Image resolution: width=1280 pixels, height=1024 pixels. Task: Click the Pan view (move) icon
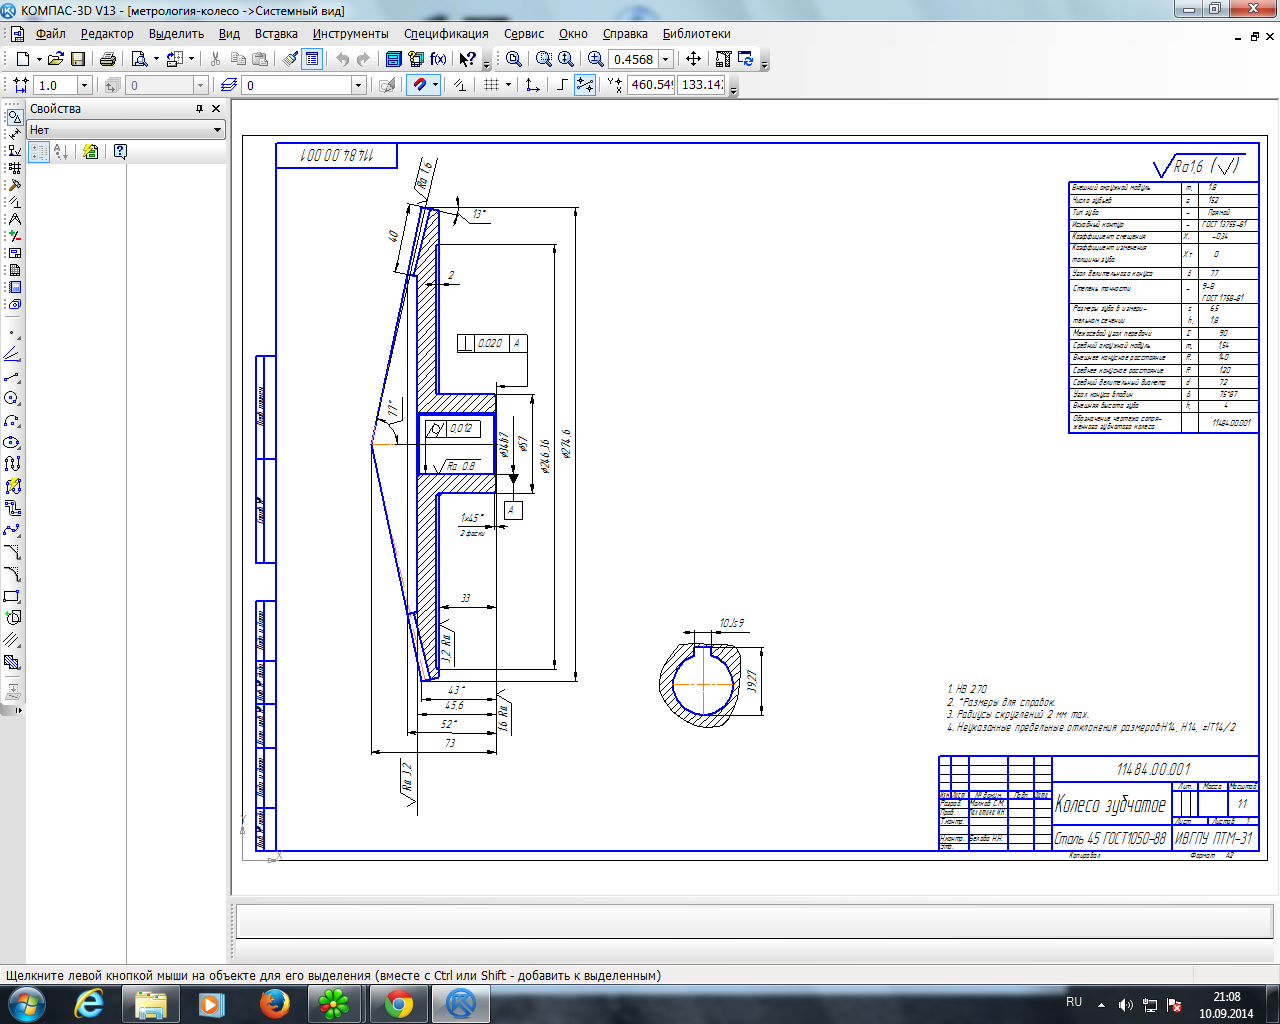coord(693,59)
